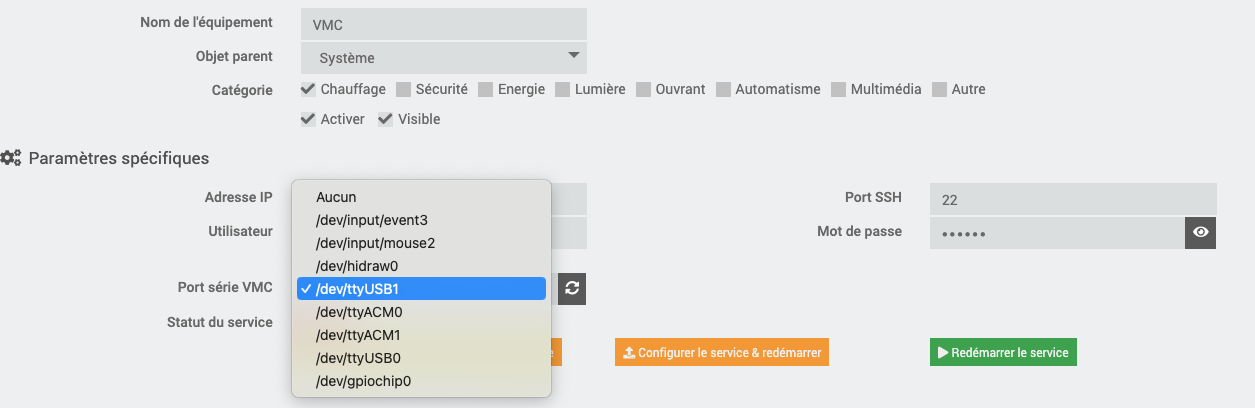Check the Energie category
Screen dimensions: 1255x408
(x=486, y=89)
